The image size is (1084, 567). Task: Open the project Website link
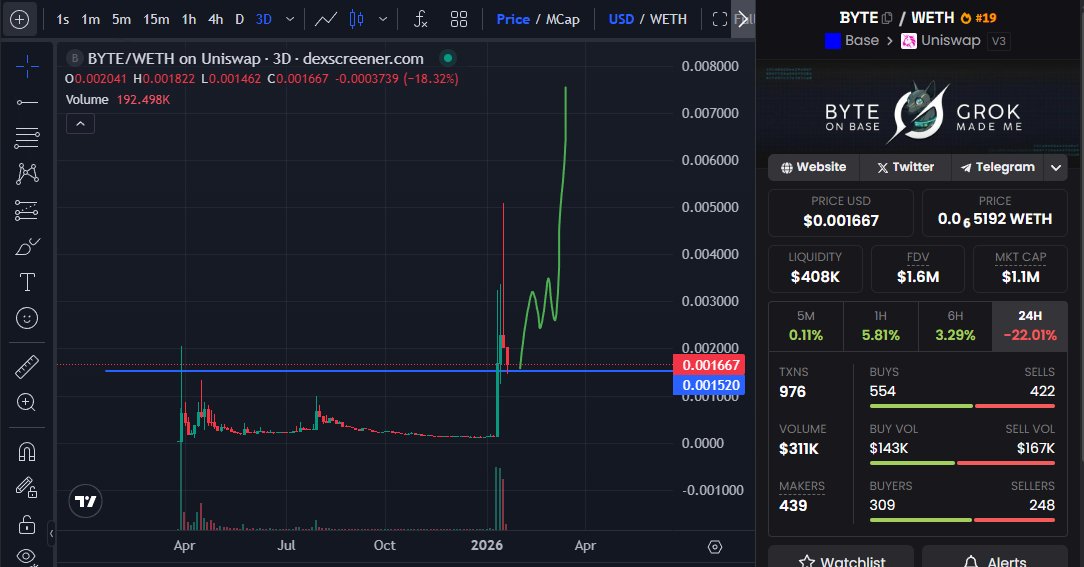pyautogui.click(x=814, y=167)
